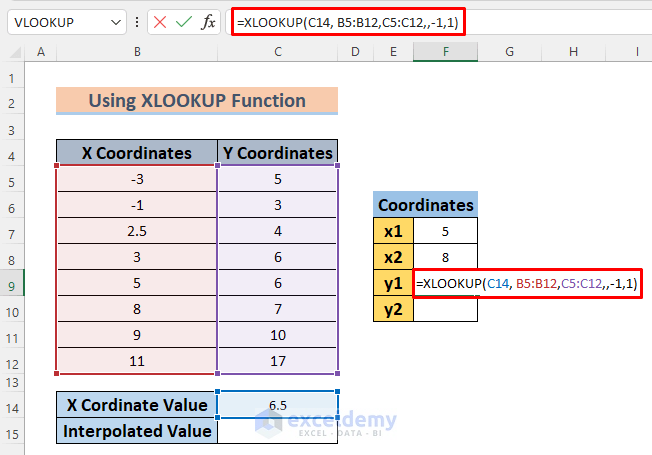Select column E header
The image size is (652, 455).
tap(393, 52)
